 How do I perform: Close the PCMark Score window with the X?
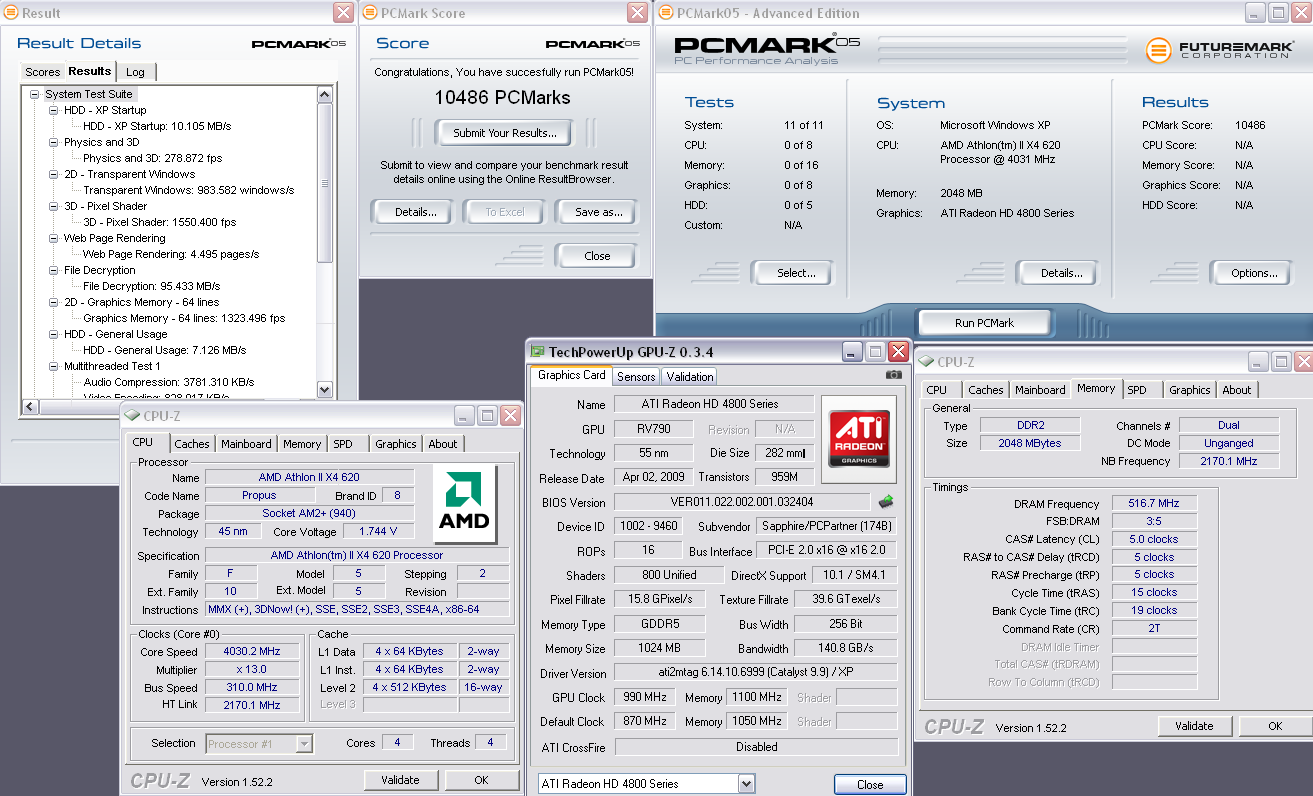click(638, 12)
